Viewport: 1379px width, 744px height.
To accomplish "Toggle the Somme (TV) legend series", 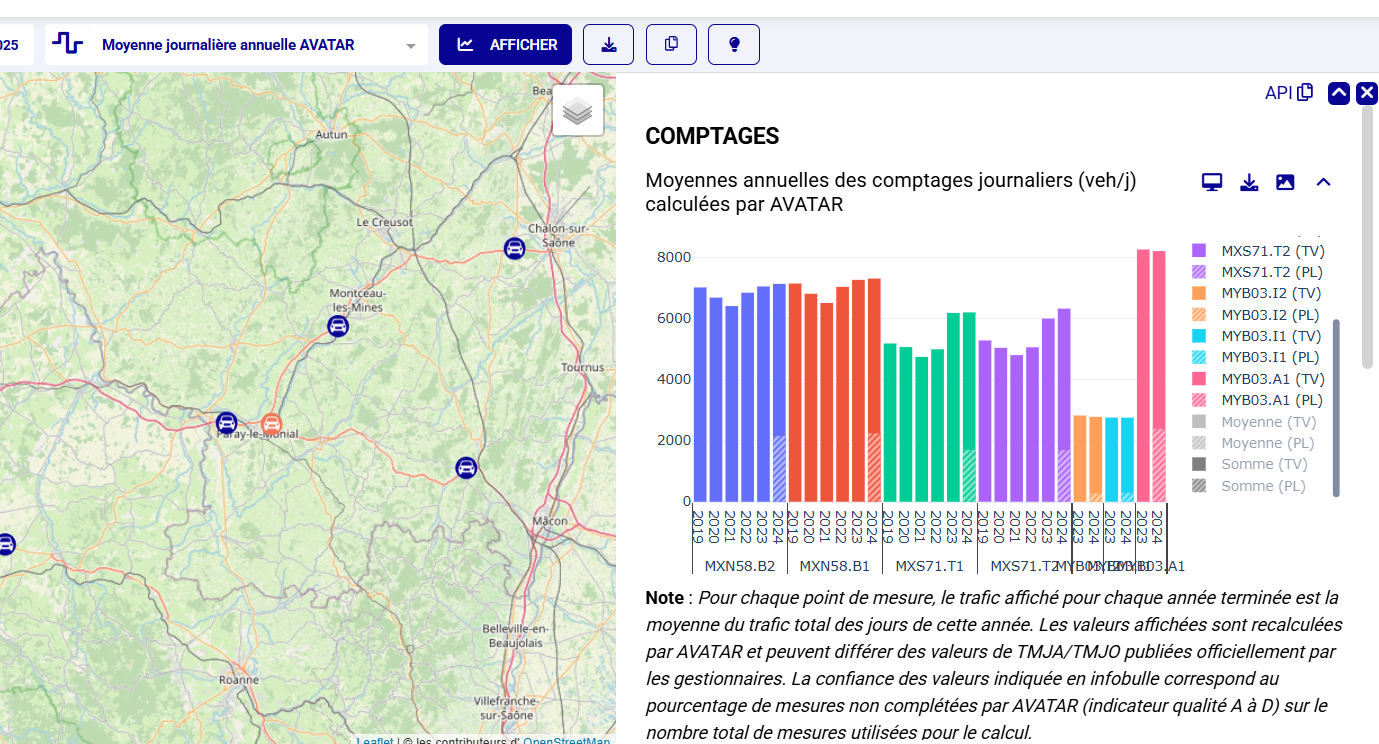I will (1261, 464).
